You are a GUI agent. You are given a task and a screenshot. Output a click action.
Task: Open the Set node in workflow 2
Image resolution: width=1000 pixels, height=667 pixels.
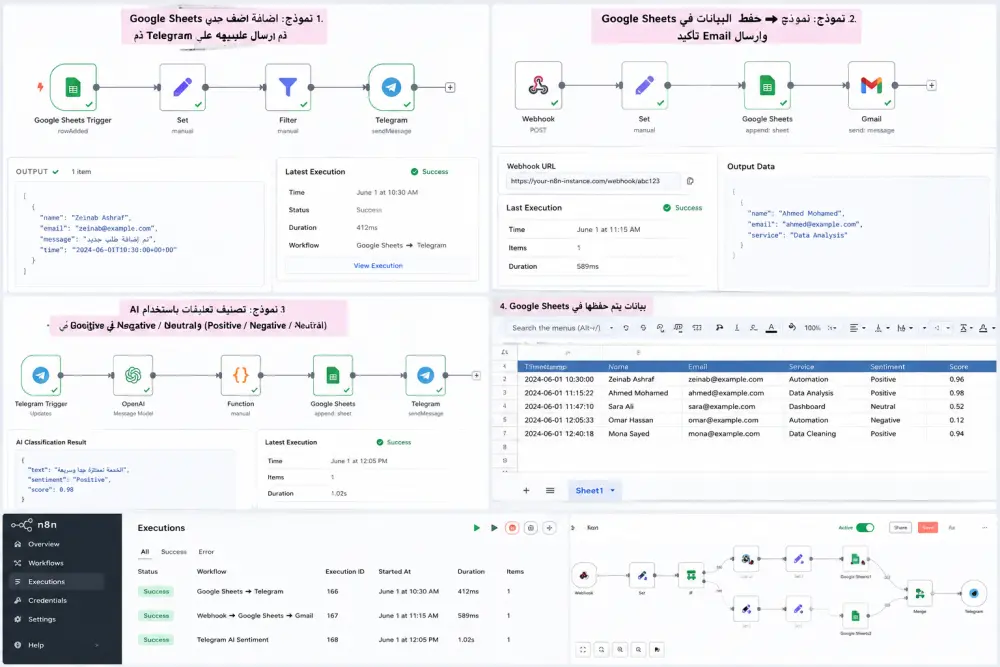(644, 85)
